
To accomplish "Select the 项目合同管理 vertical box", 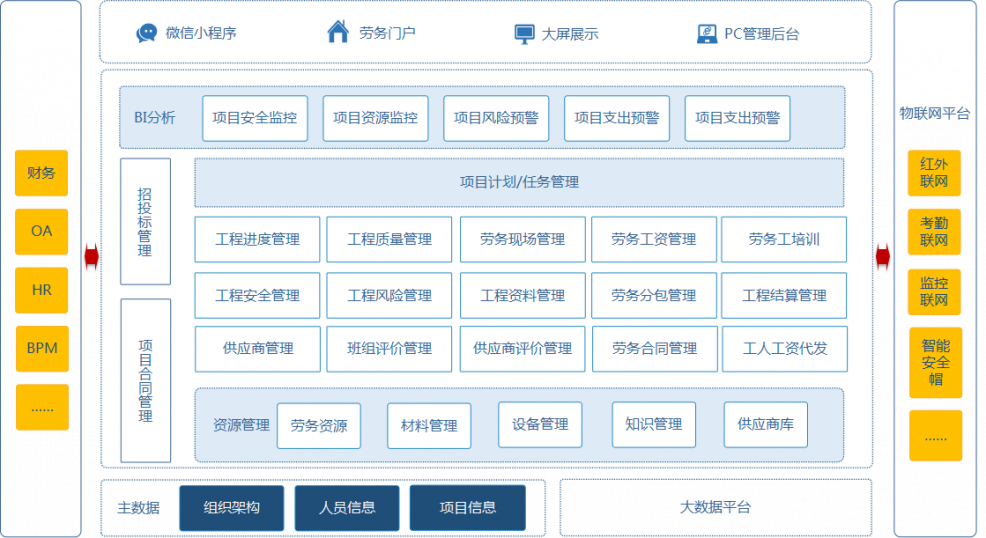I will pyautogui.click(x=145, y=380).
